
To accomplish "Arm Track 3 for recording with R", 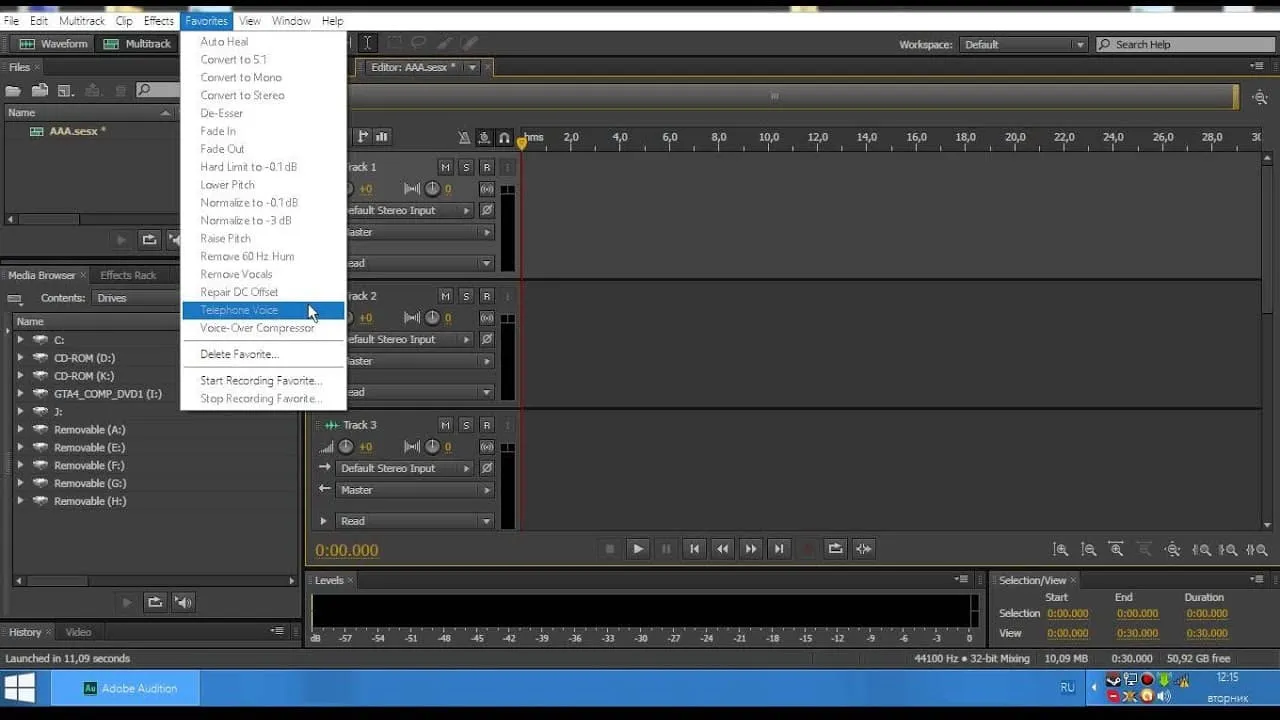I will pyautogui.click(x=487, y=425).
